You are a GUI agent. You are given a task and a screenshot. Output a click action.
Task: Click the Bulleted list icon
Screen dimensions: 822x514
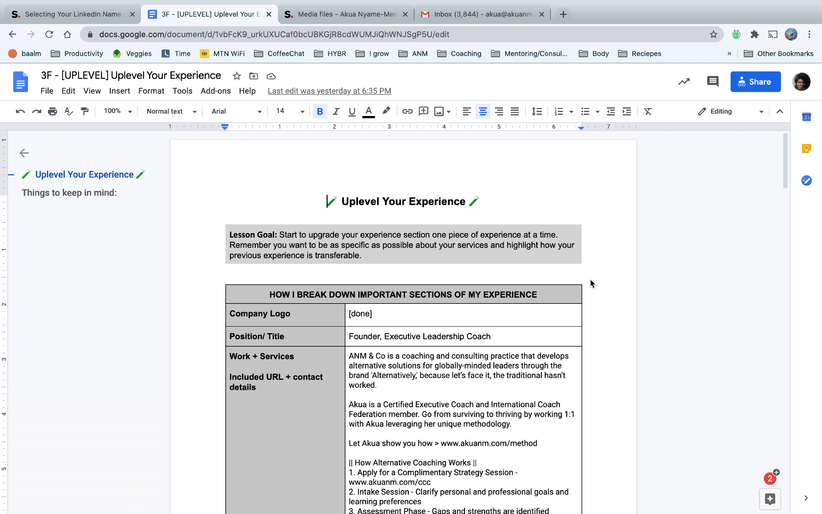coord(585,111)
